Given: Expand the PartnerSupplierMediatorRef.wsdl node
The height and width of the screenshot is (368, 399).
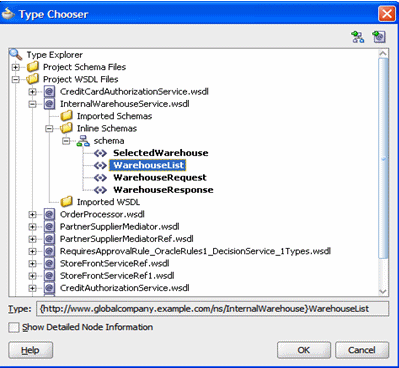Looking at the screenshot, I should 32,239.
